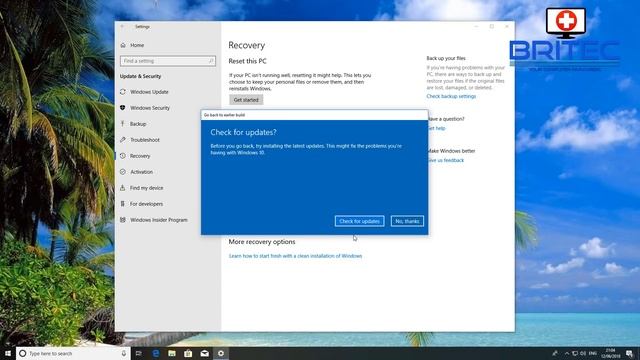Click the For developers icon

(x=122, y=204)
